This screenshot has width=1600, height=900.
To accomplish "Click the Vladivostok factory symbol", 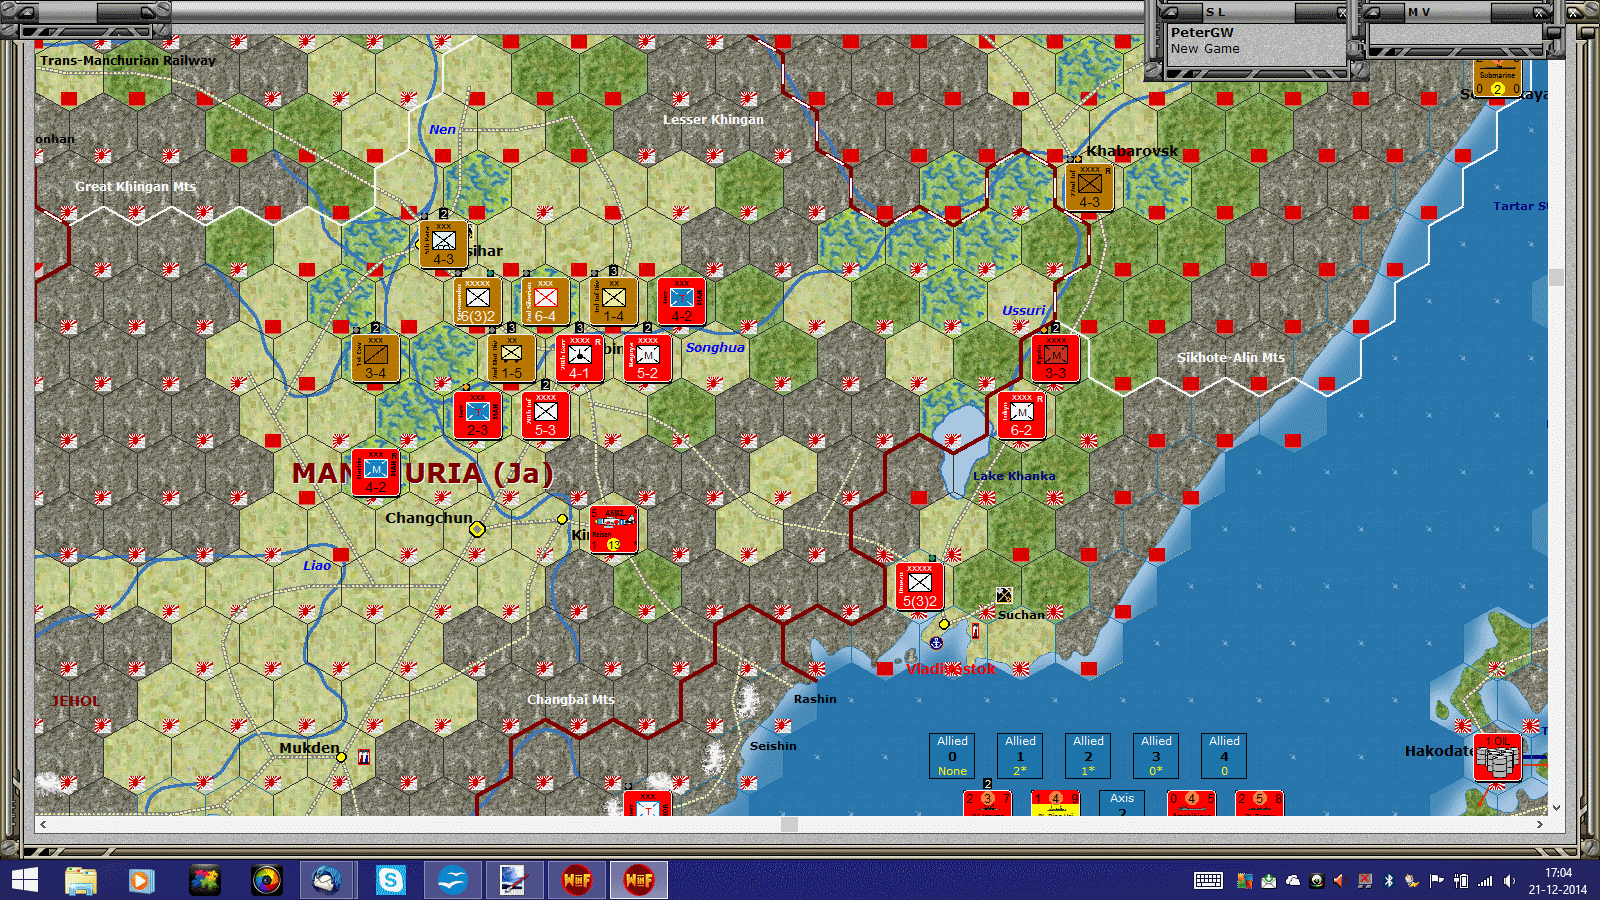I will click(976, 631).
